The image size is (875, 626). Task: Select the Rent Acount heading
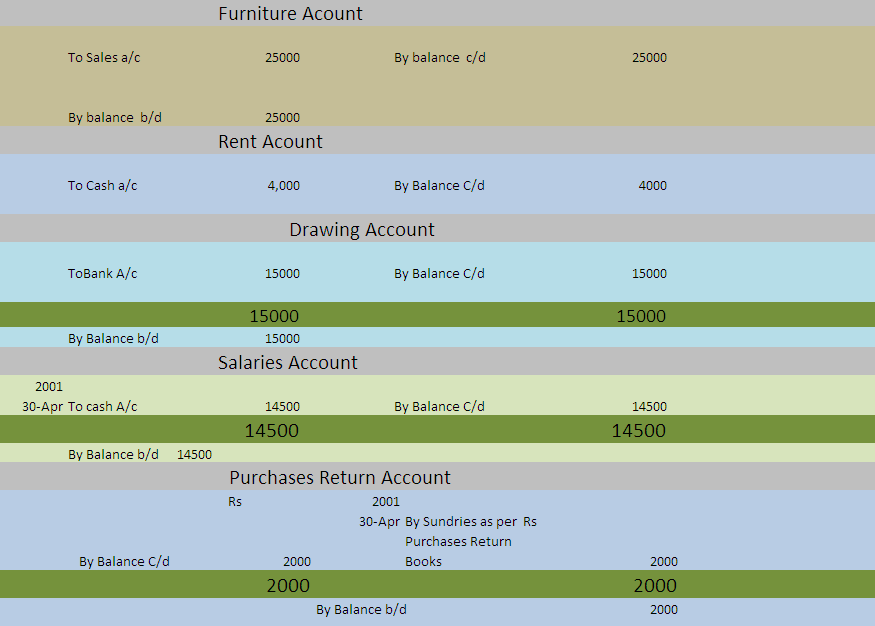270,141
